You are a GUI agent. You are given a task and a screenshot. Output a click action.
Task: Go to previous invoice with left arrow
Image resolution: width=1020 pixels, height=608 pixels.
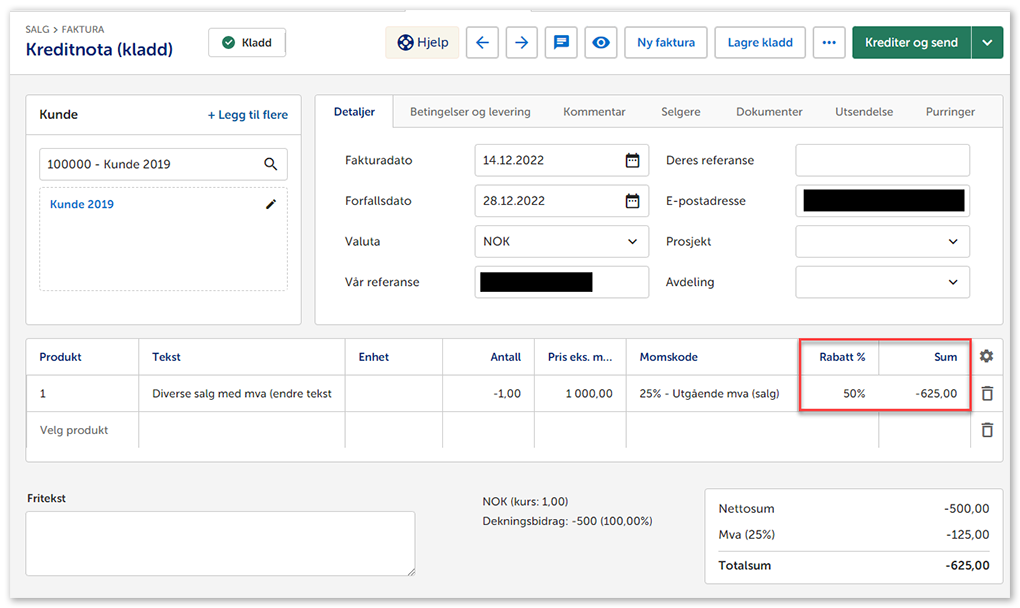click(x=482, y=43)
